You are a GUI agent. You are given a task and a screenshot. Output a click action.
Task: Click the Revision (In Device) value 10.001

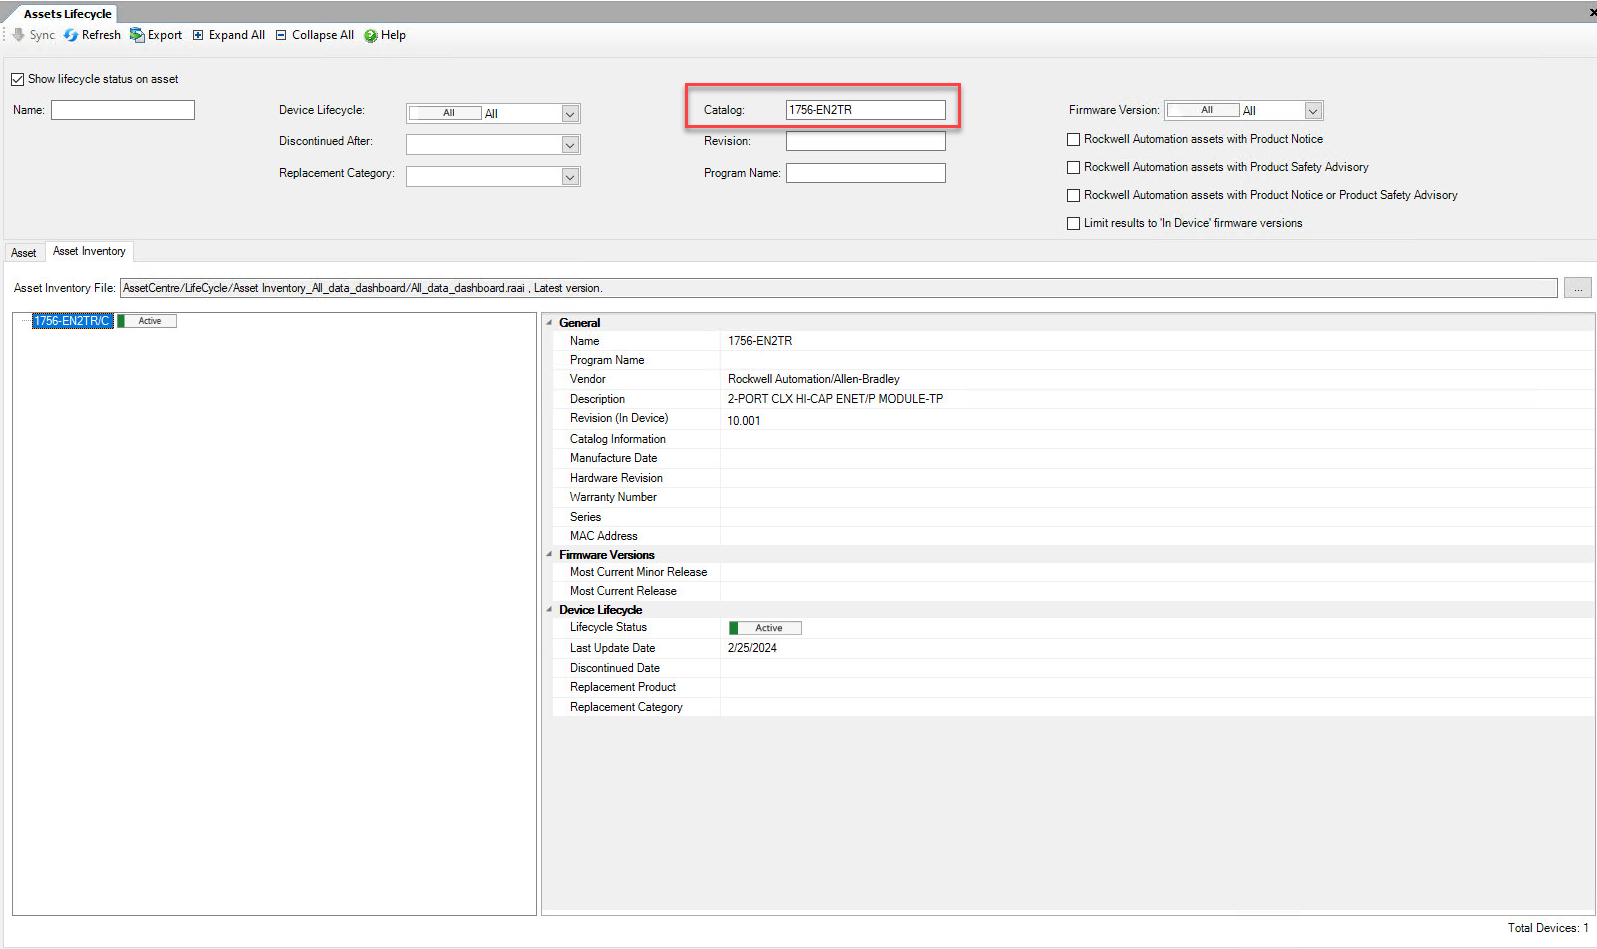[x=744, y=421]
